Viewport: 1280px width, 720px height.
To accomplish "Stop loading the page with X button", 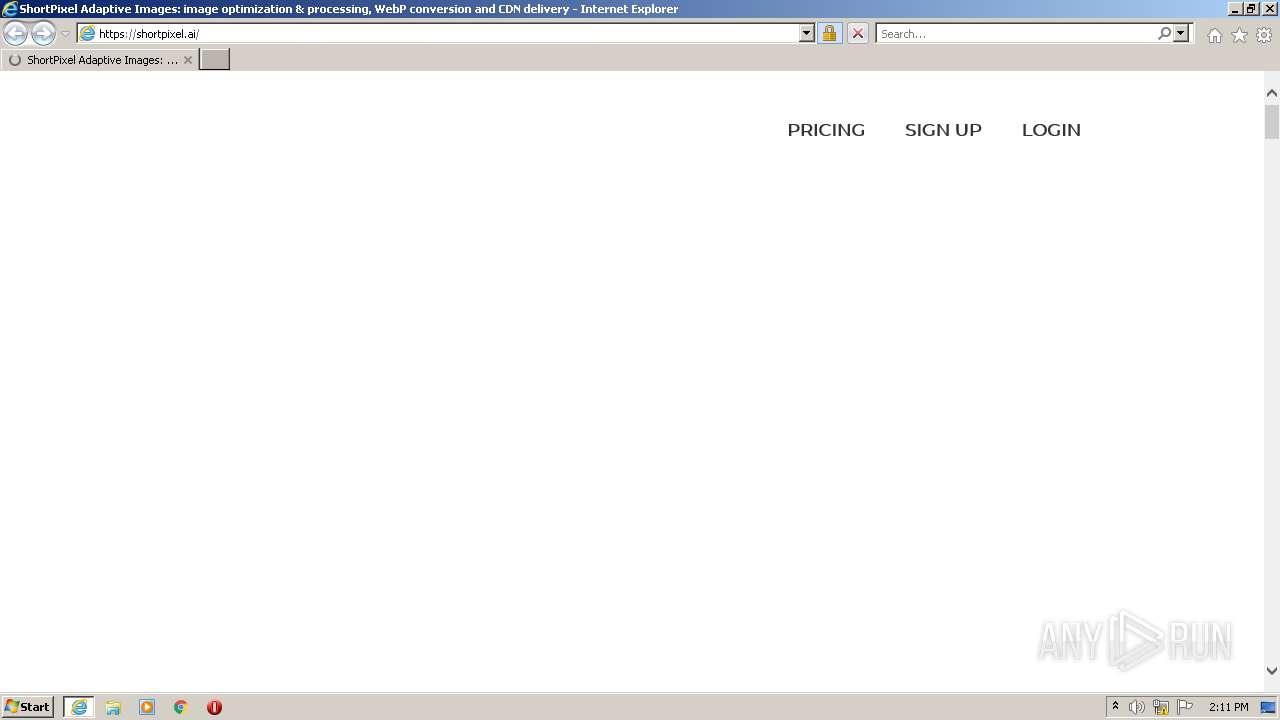I will point(857,33).
